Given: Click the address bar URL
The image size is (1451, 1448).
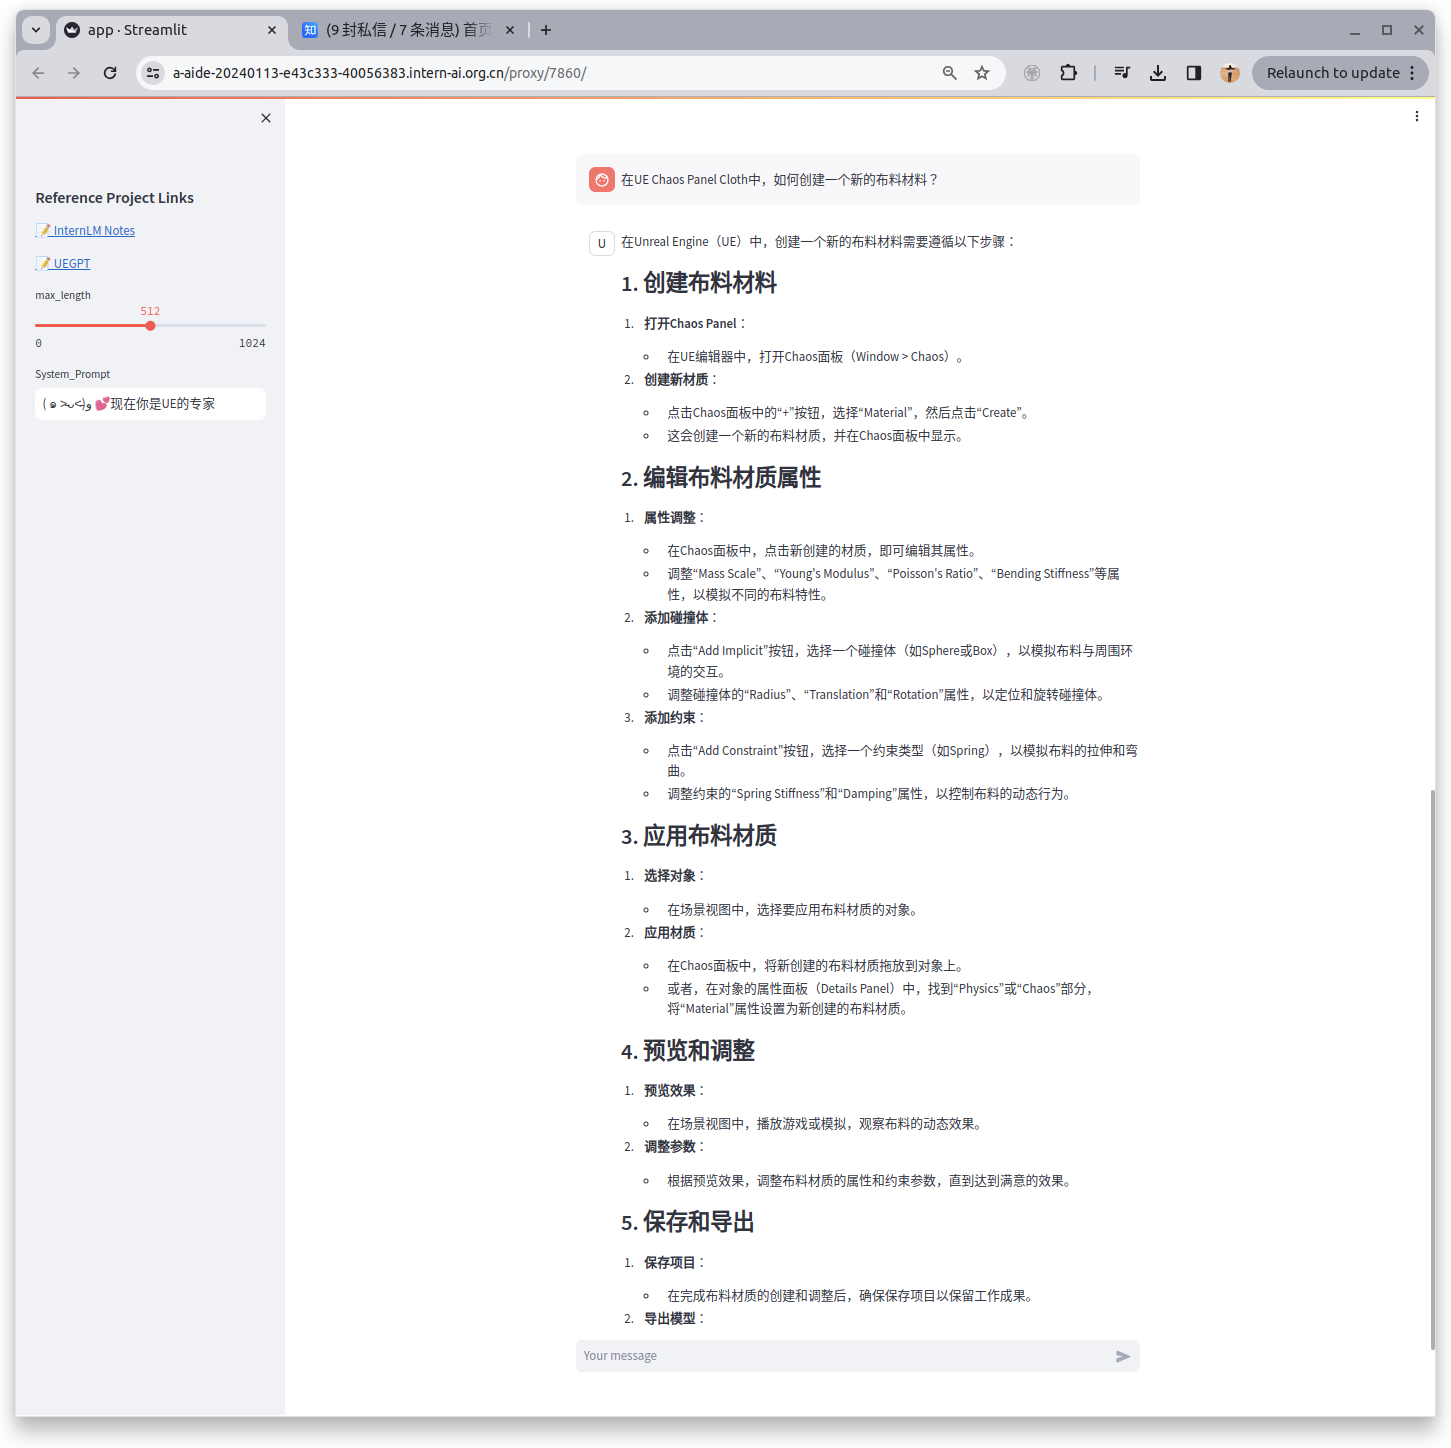Looking at the screenshot, I should tap(380, 73).
